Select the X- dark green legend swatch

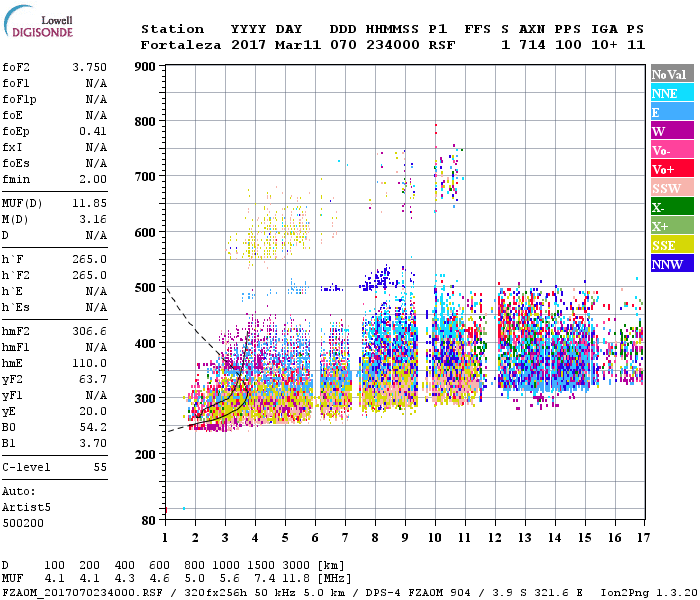[672, 207]
